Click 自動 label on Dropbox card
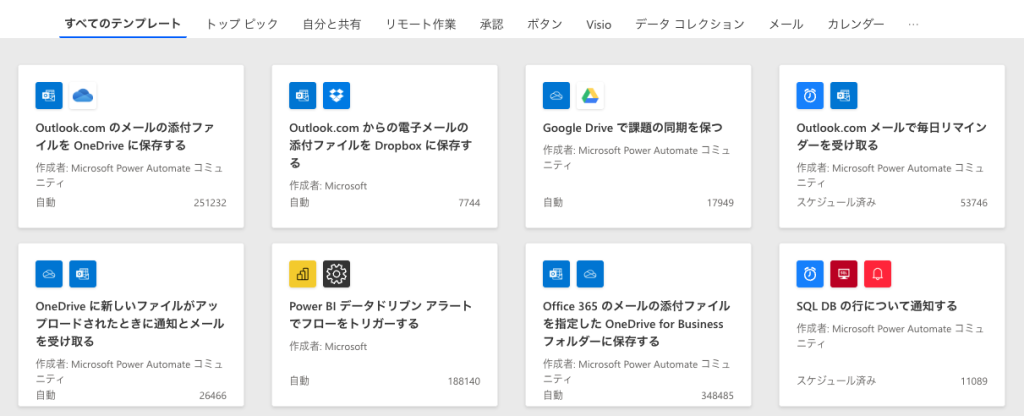This screenshot has height=416, width=1024. 299,202
